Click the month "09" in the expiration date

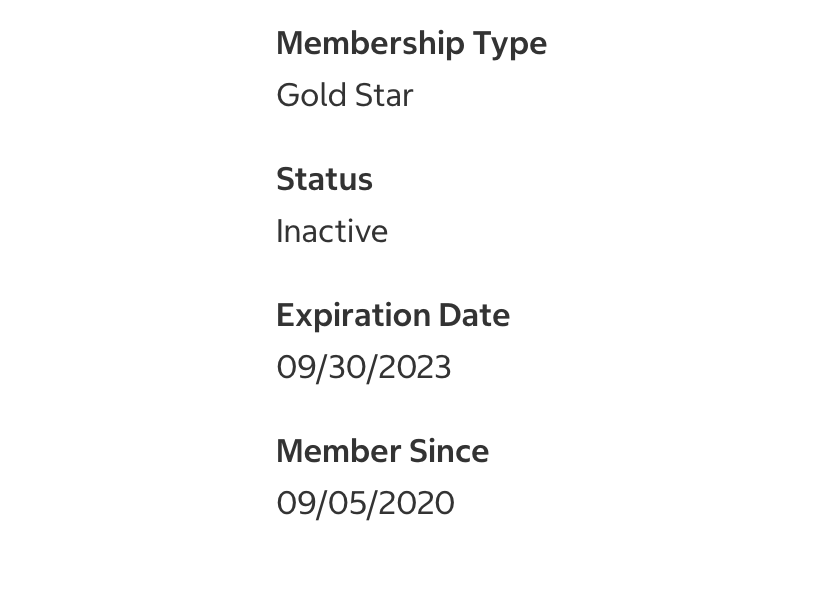[295, 367]
